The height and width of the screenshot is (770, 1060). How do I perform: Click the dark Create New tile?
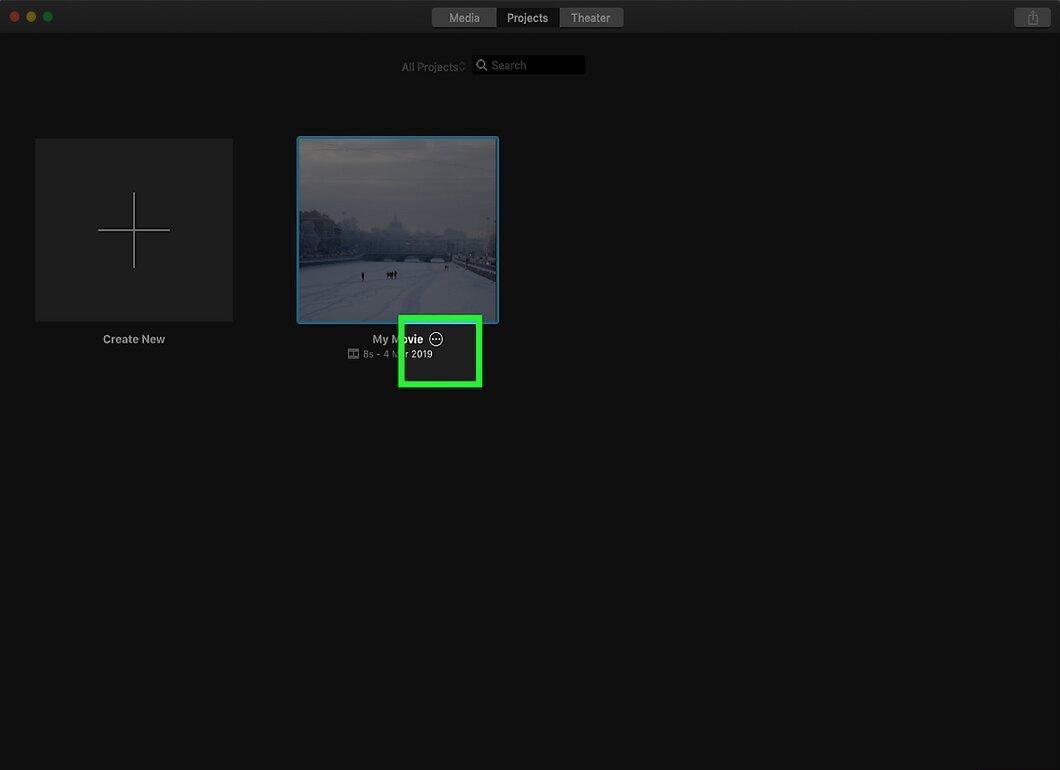(134, 230)
